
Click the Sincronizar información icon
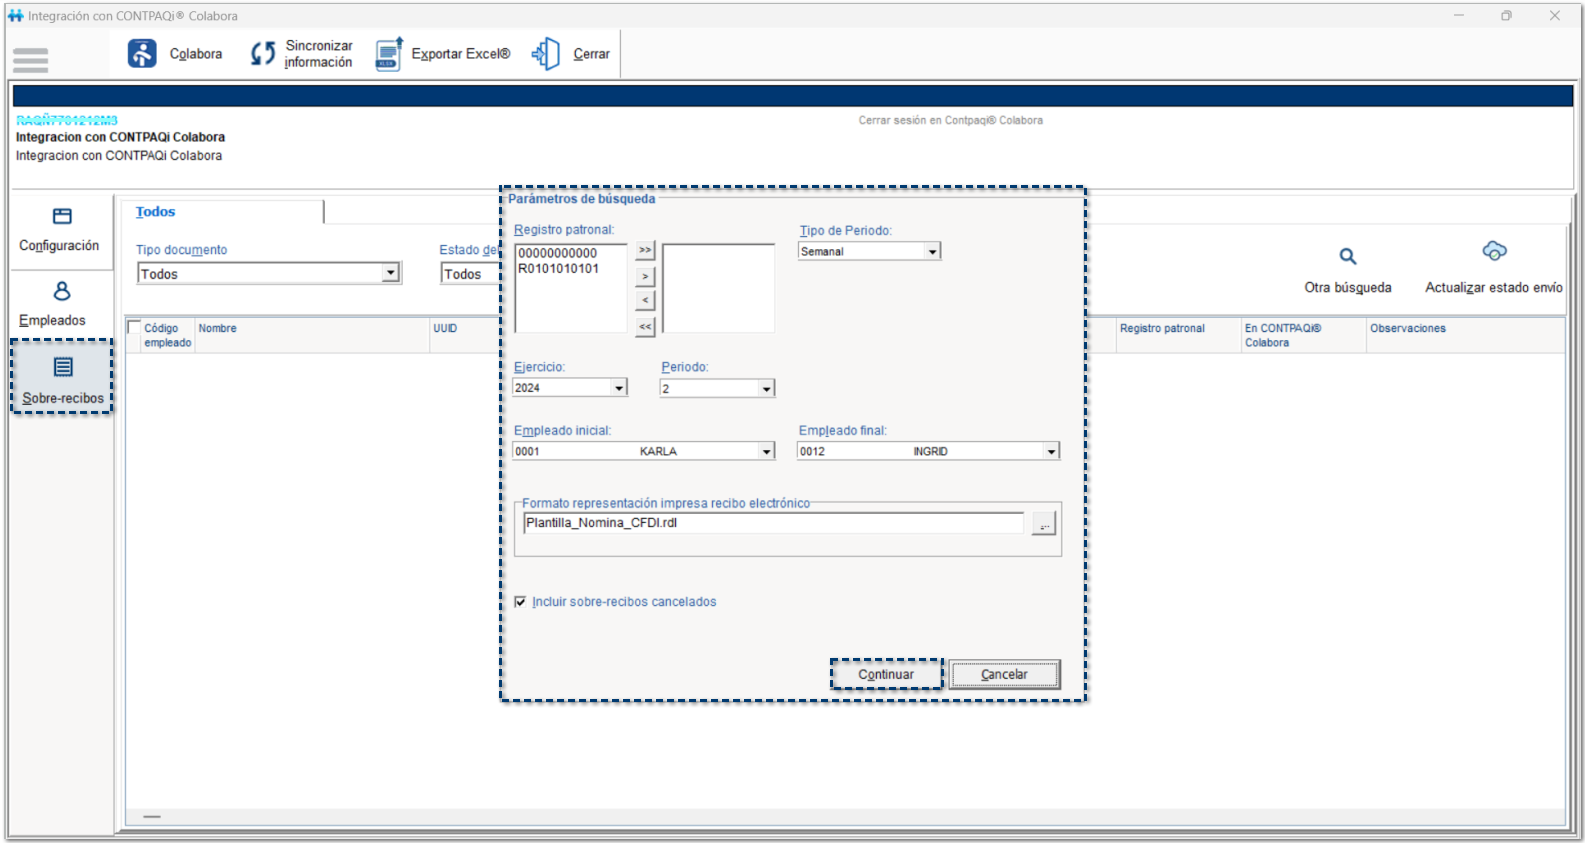tap(263, 54)
